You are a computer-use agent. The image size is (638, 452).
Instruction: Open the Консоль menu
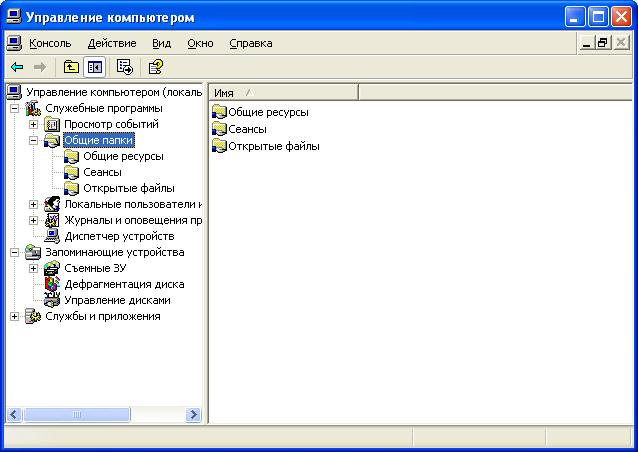[x=50, y=43]
